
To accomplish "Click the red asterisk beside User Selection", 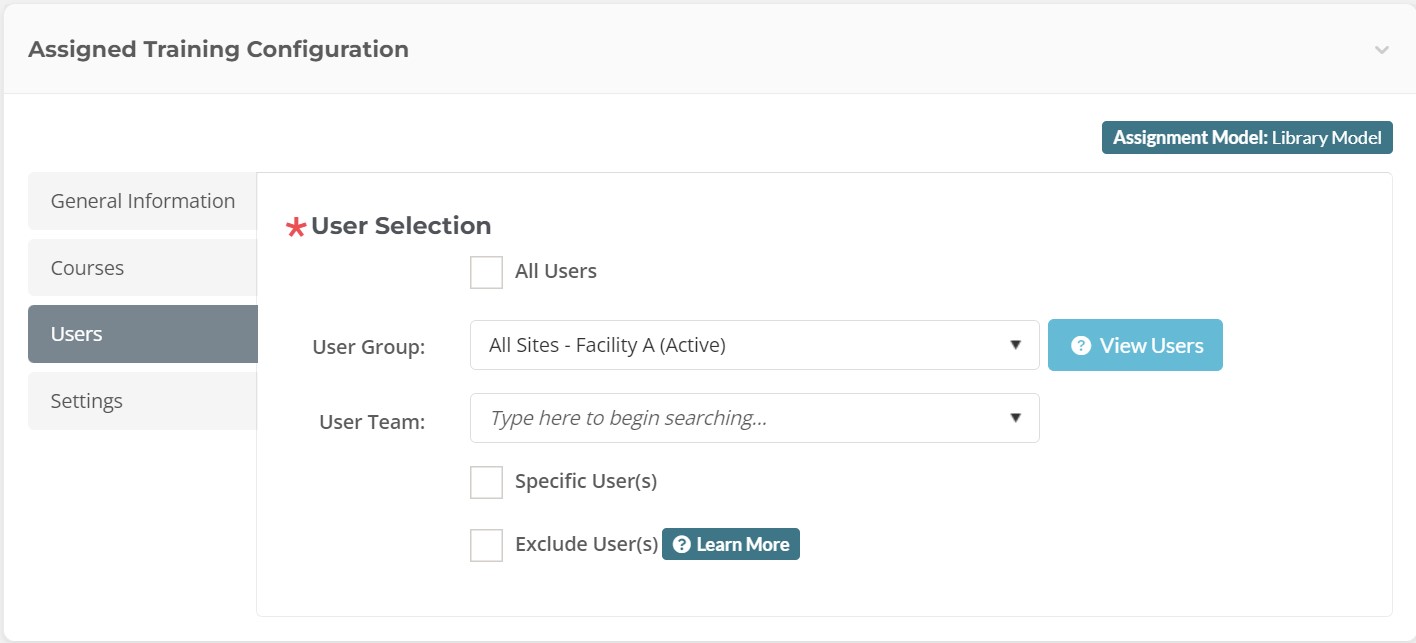I will (298, 226).
